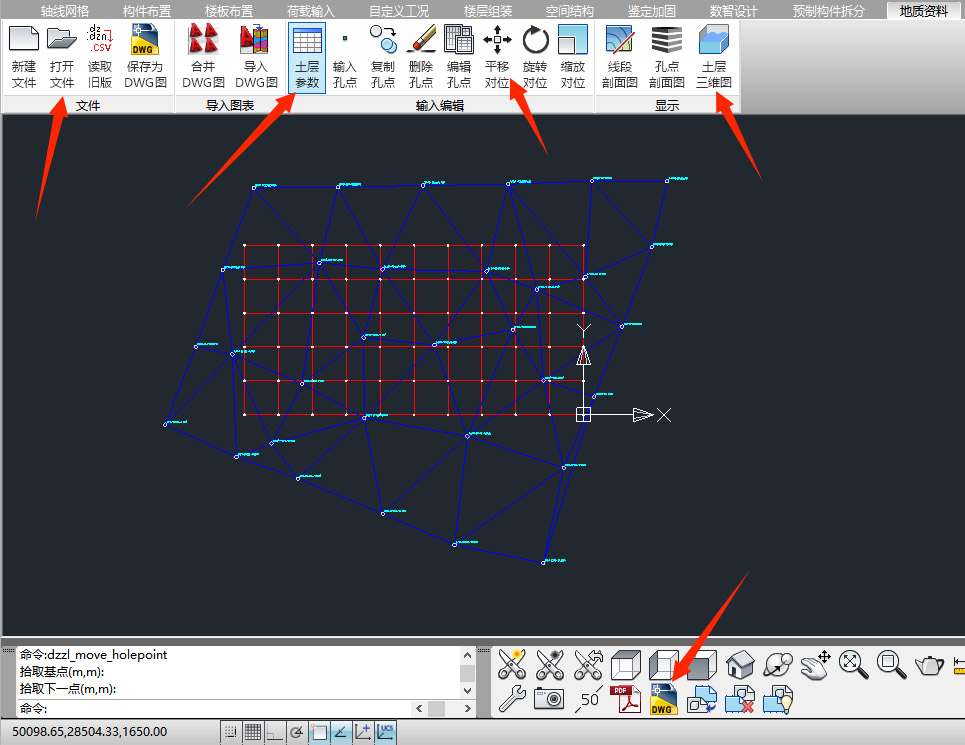Image resolution: width=965 pixels, height=745 pixels.
Task: Click the teapot render icon
Action: pos(929,664)
